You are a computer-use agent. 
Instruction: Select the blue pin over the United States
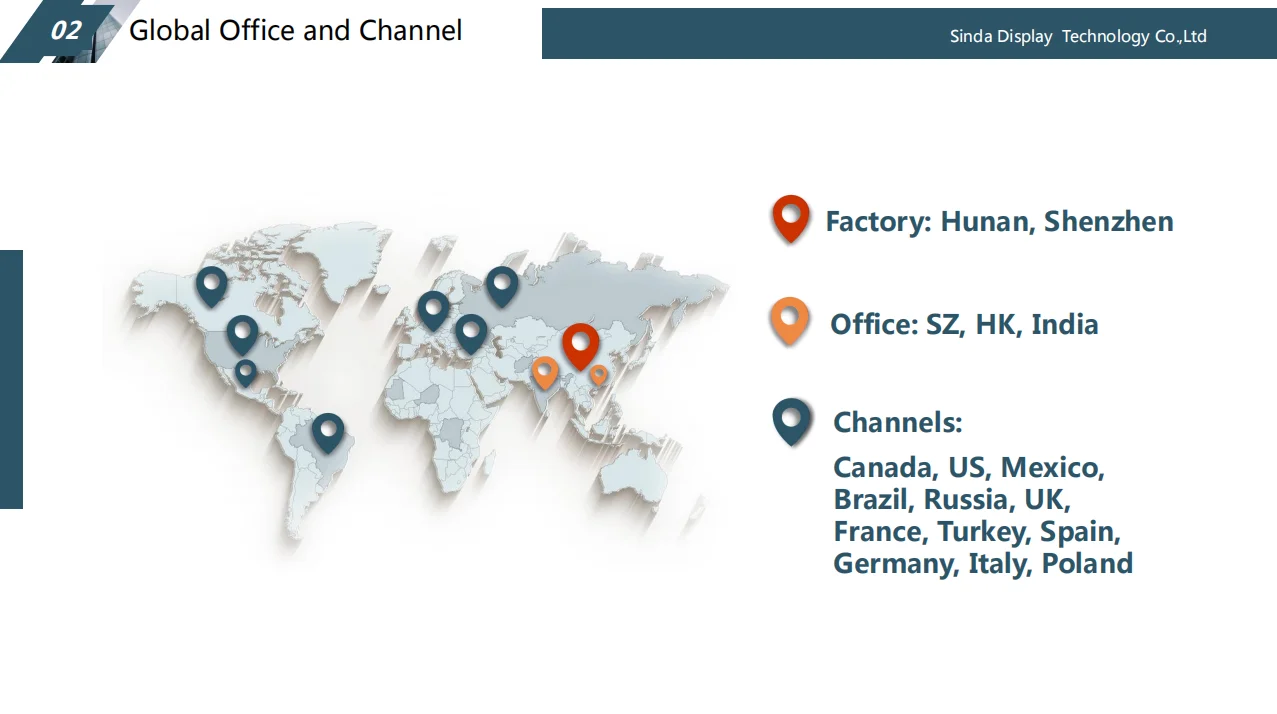pos(242,332)
